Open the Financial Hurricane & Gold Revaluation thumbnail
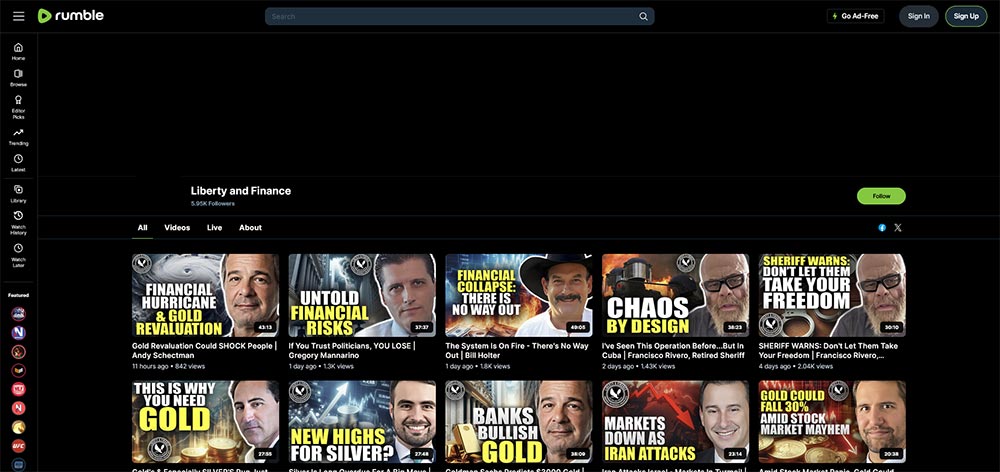Image resolution: width=1000 pixels, height=472 pixels. pyautogui.click(x=205, y=295)
